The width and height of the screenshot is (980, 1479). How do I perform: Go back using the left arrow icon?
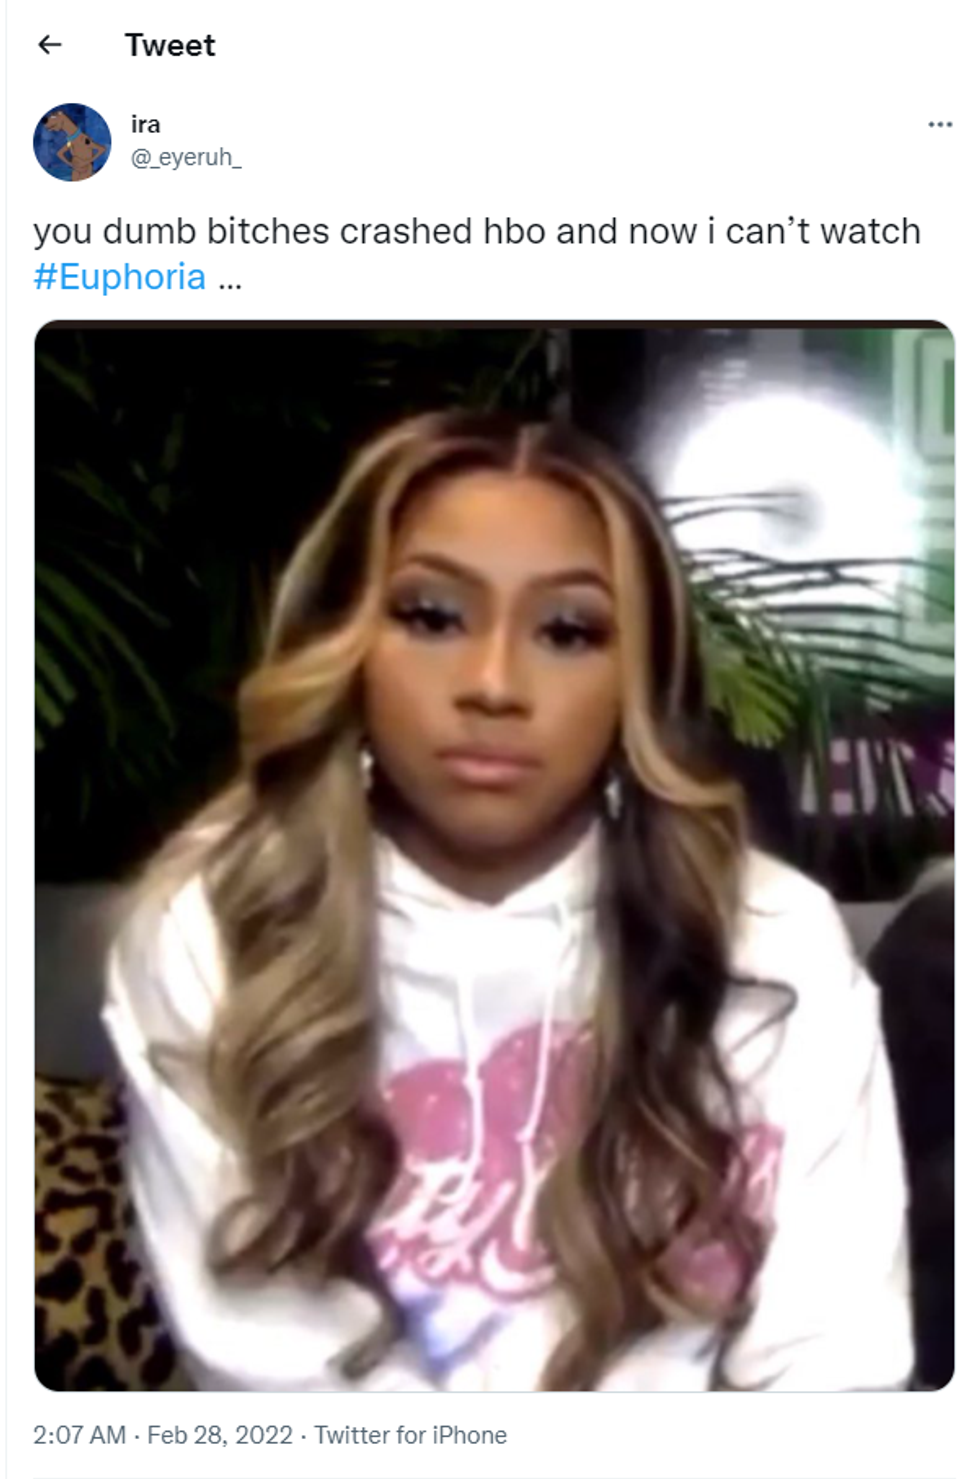(49, 44)
